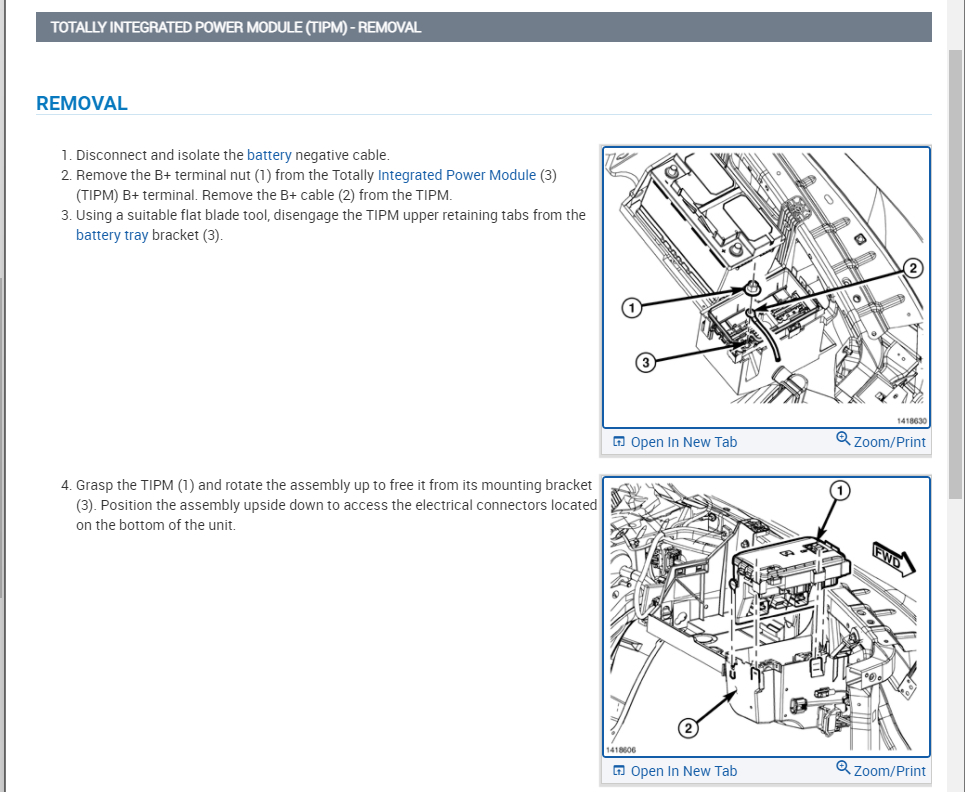Open second diagram 1418606 in a new tab
Viewport: 965px width, 792px height.
coord(676,771)
